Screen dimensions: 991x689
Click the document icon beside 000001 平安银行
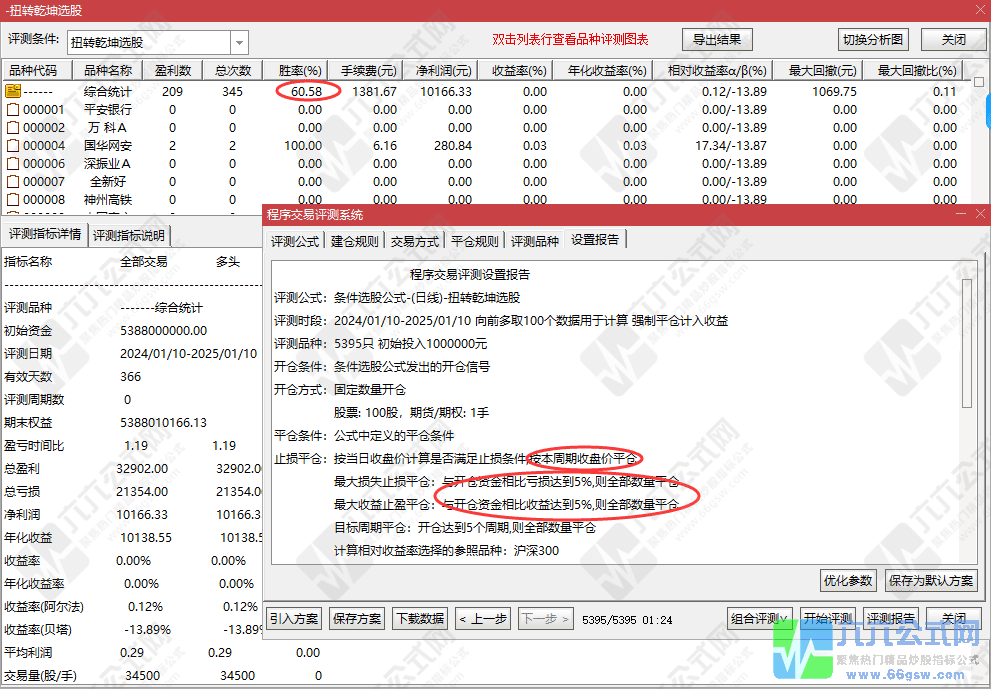[x=12, y=109]
